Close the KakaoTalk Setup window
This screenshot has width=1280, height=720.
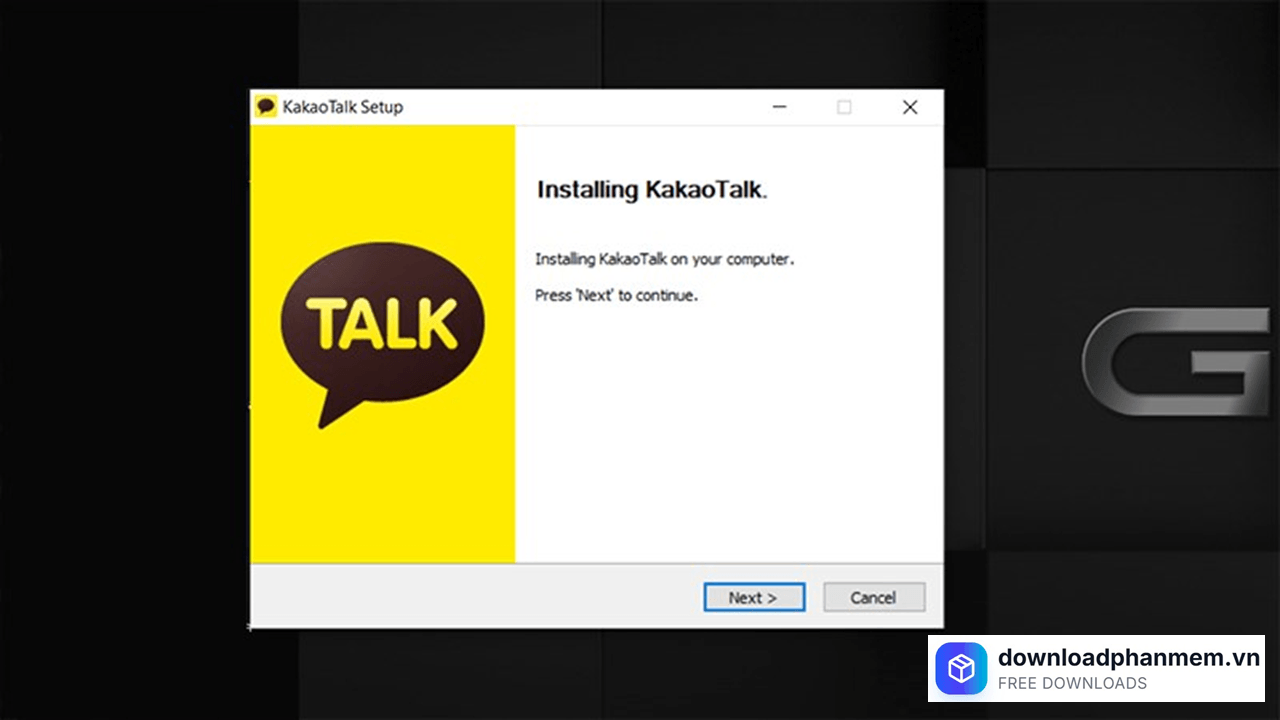click(x=909, y=107)
